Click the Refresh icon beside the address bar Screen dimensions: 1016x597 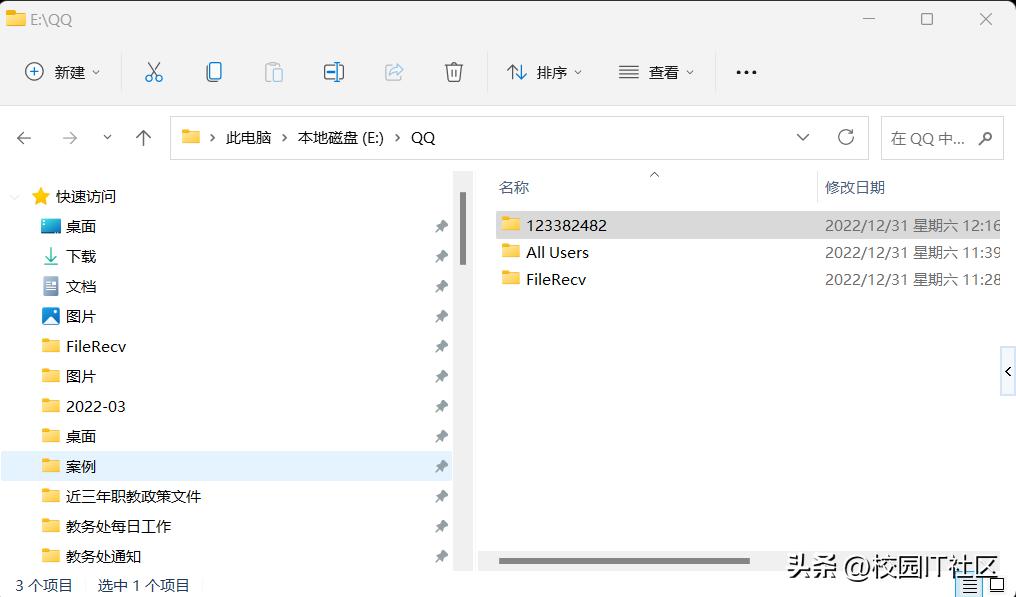pos(846,137)
